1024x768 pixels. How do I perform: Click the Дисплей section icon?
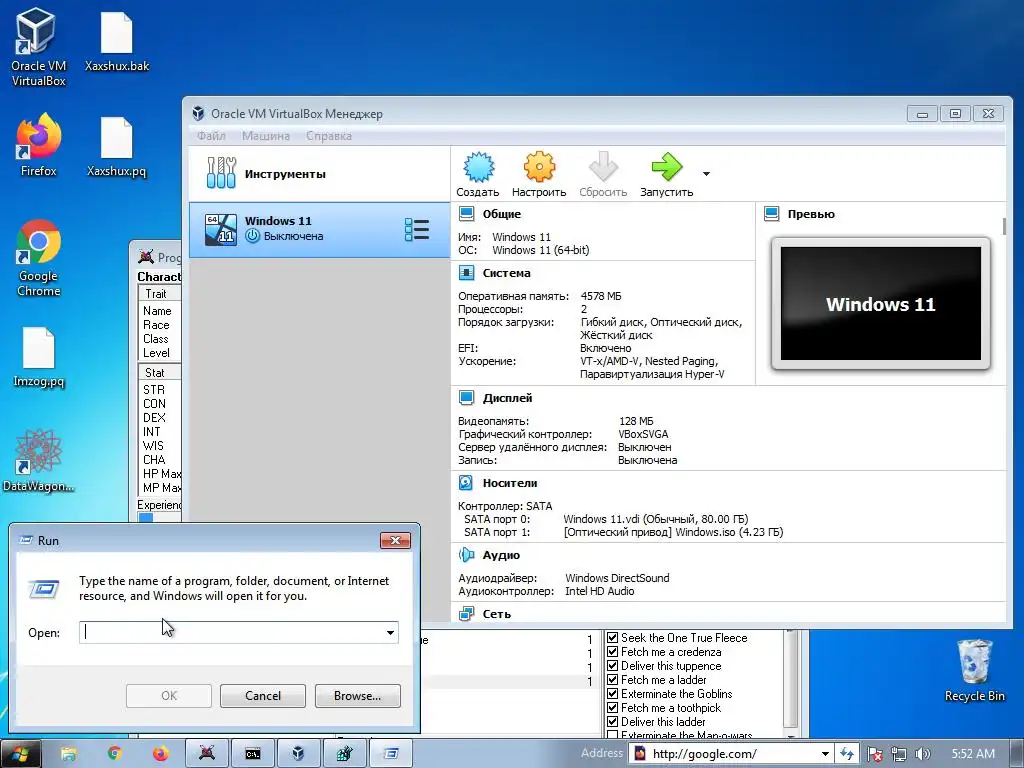[466, 398]
